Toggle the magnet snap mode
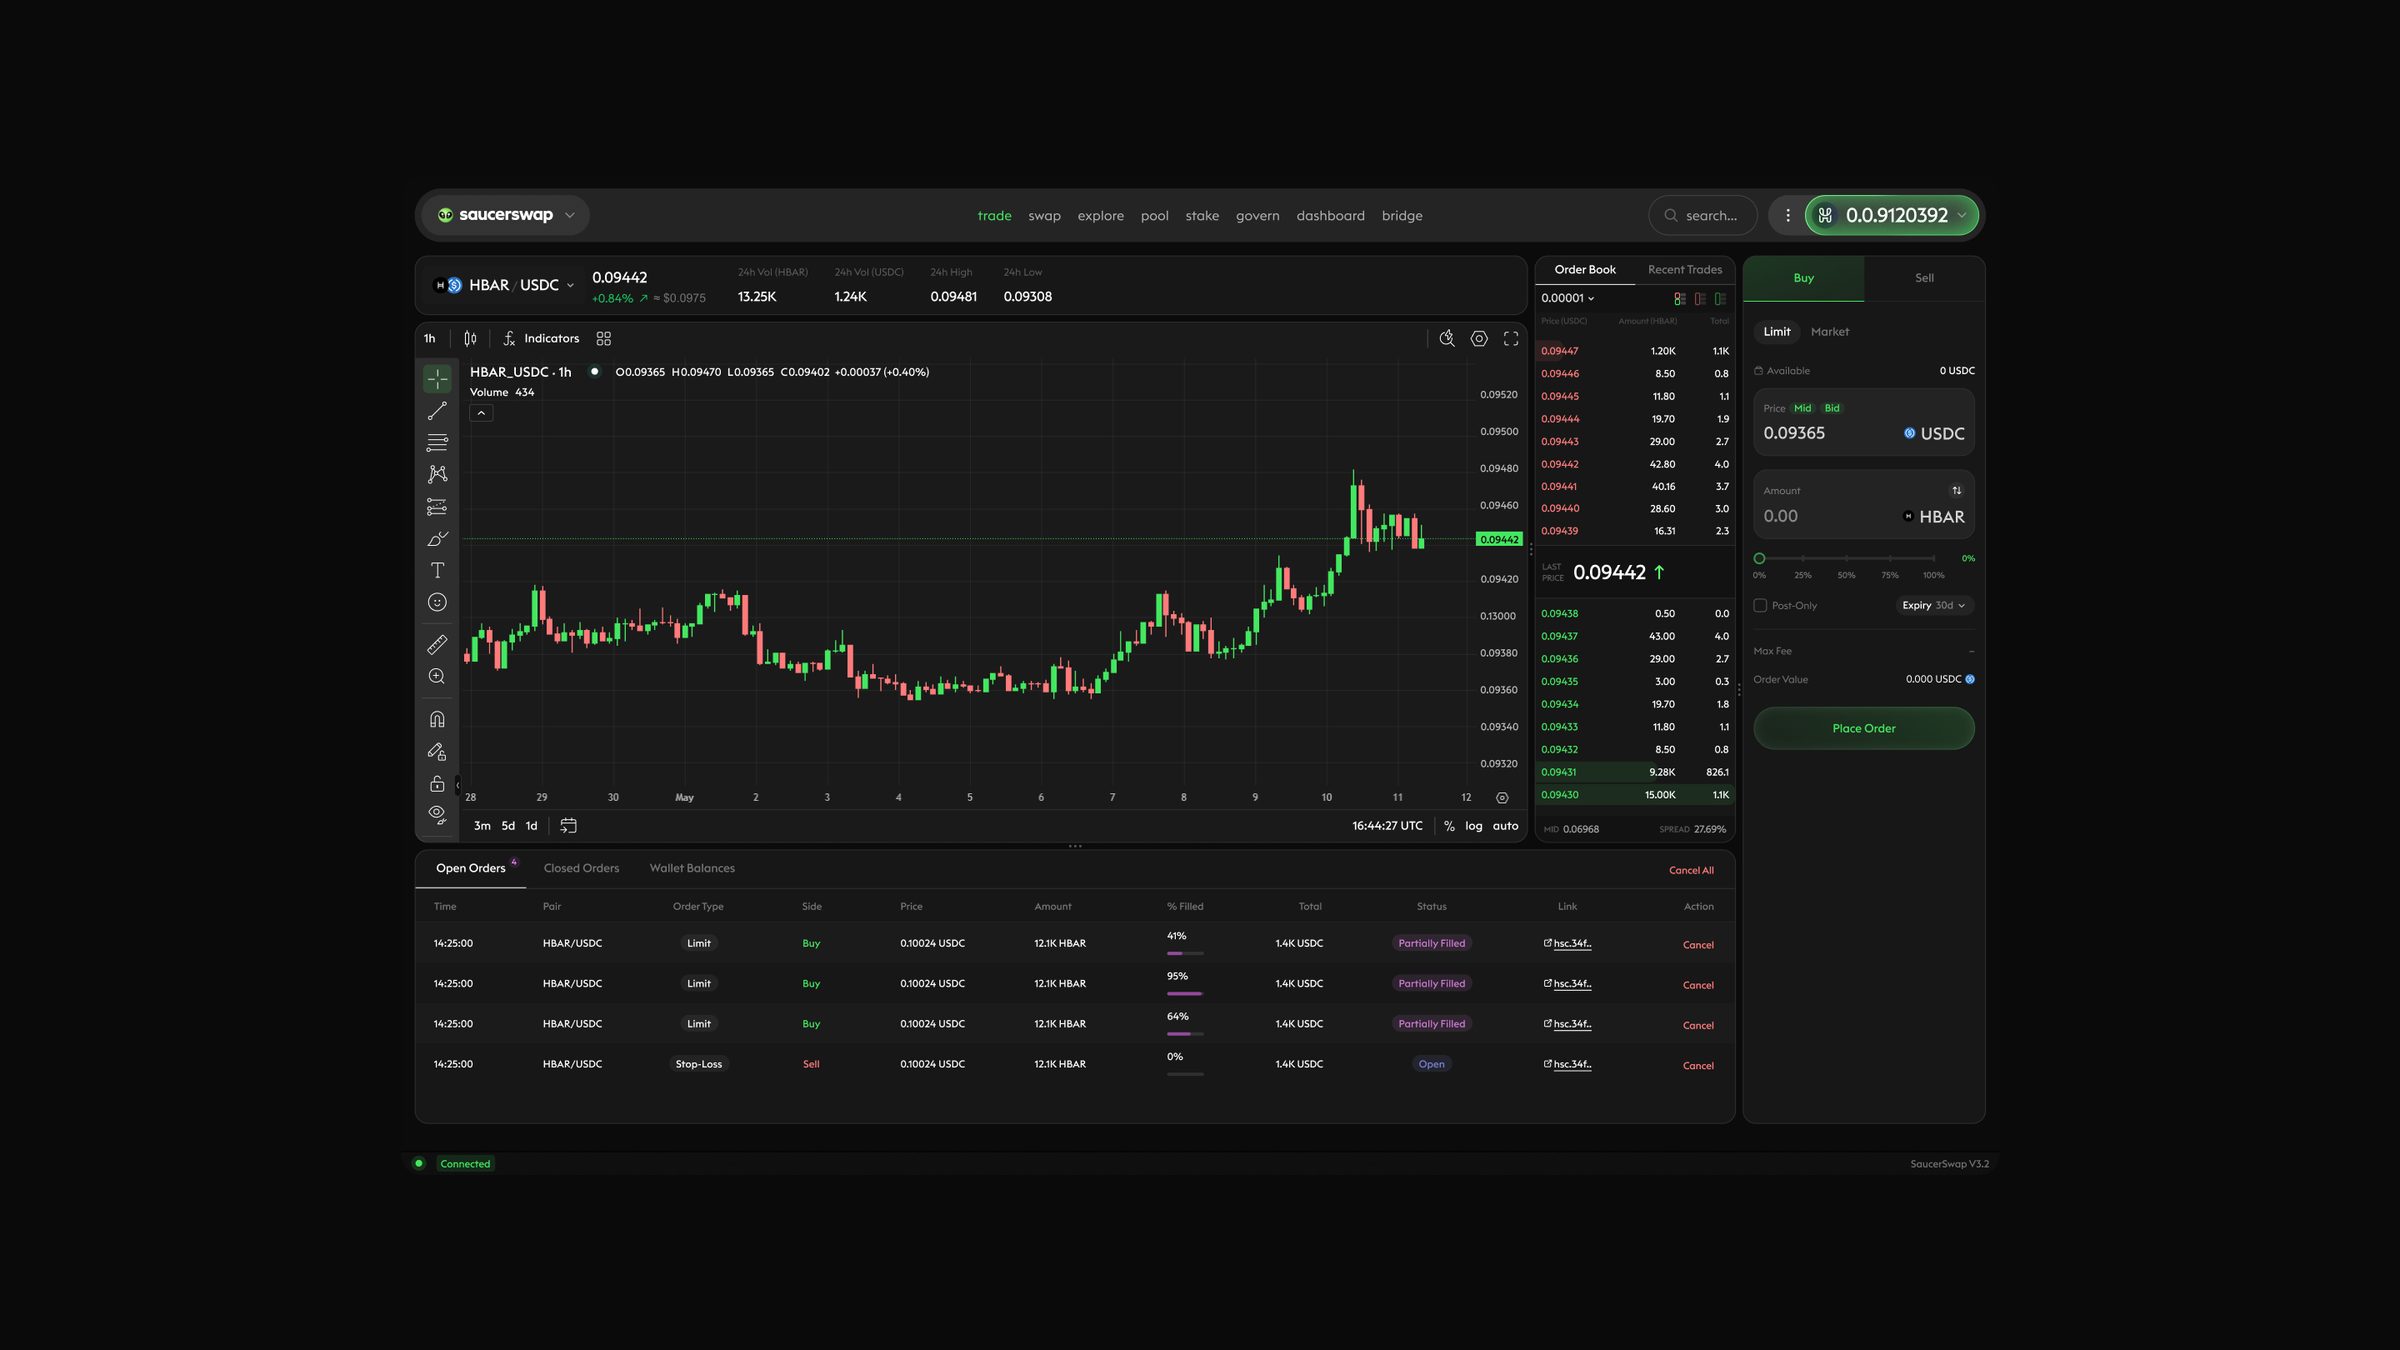Image resolution: width=2400 pixels, height=1350 pixels. coord(437,719)
